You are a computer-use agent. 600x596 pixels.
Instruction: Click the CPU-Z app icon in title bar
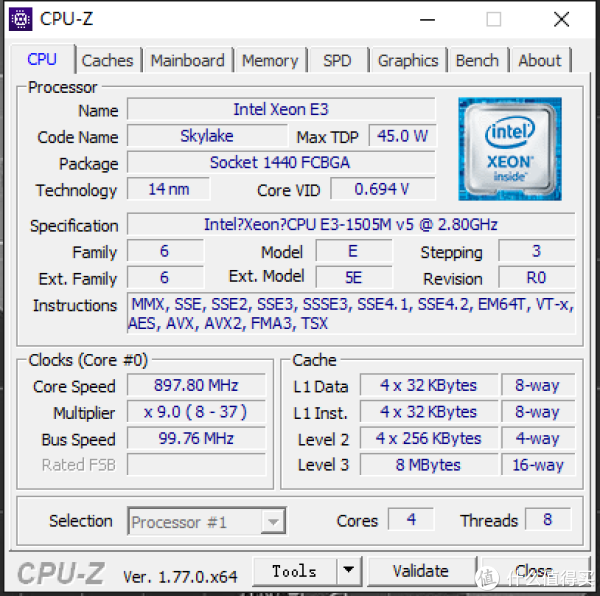21,19
